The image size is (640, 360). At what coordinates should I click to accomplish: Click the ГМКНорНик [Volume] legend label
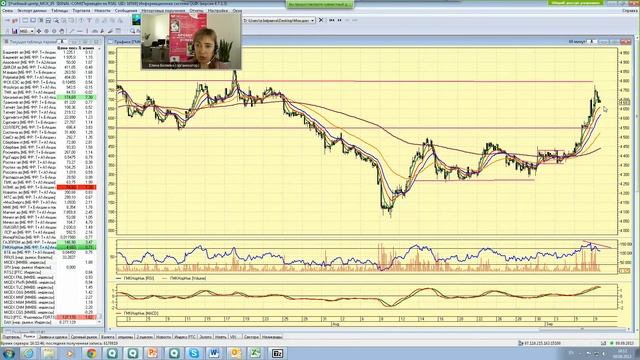point(188,278)
